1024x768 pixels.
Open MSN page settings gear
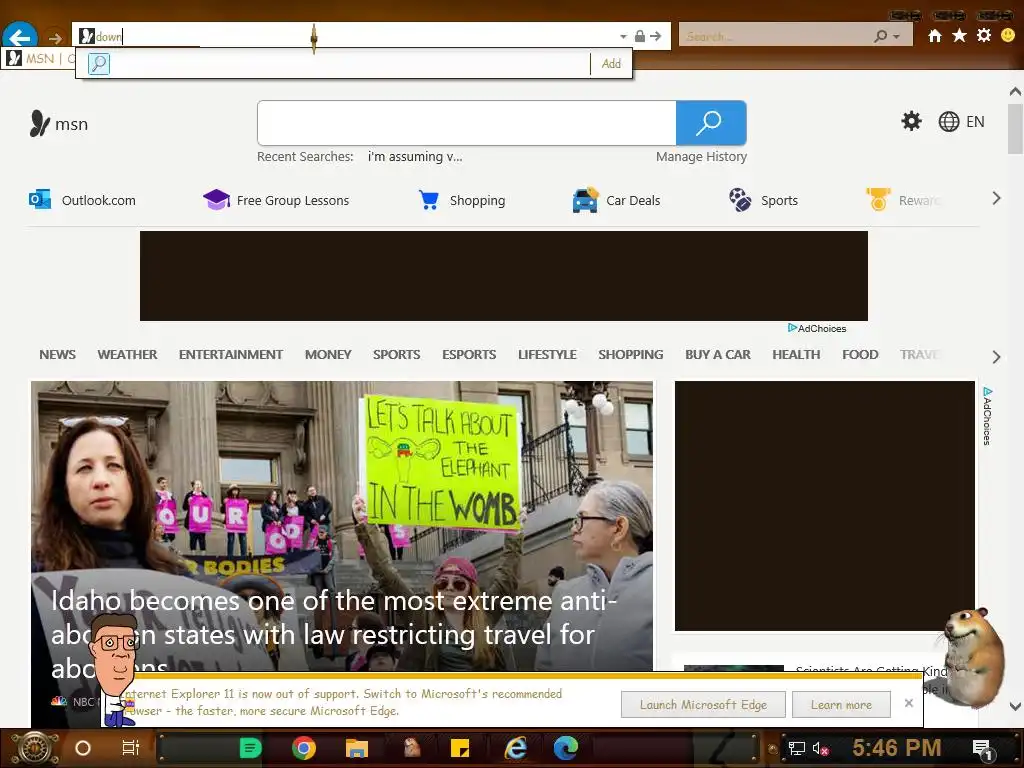(911, 121)
